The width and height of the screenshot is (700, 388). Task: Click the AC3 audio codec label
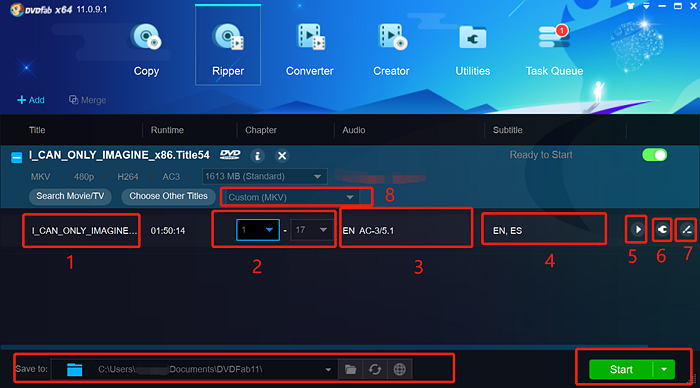pos(171,177)
